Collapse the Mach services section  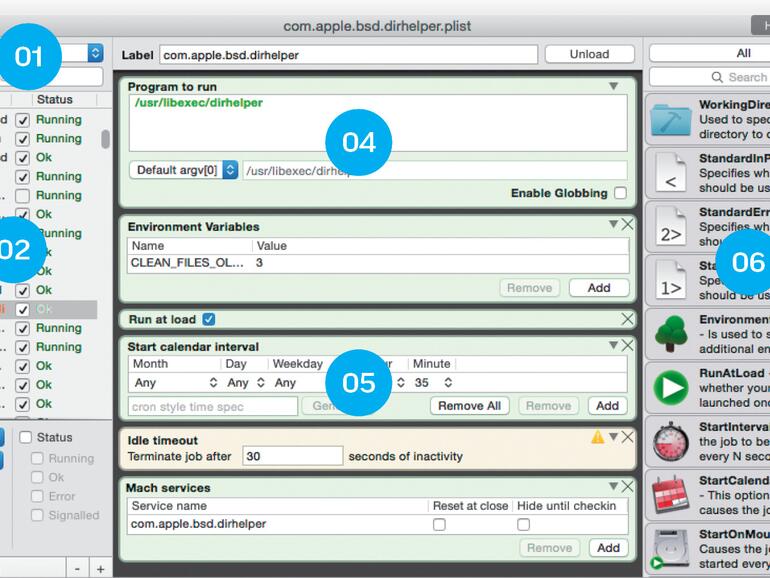pyautogui.click(x=613, y=486)
